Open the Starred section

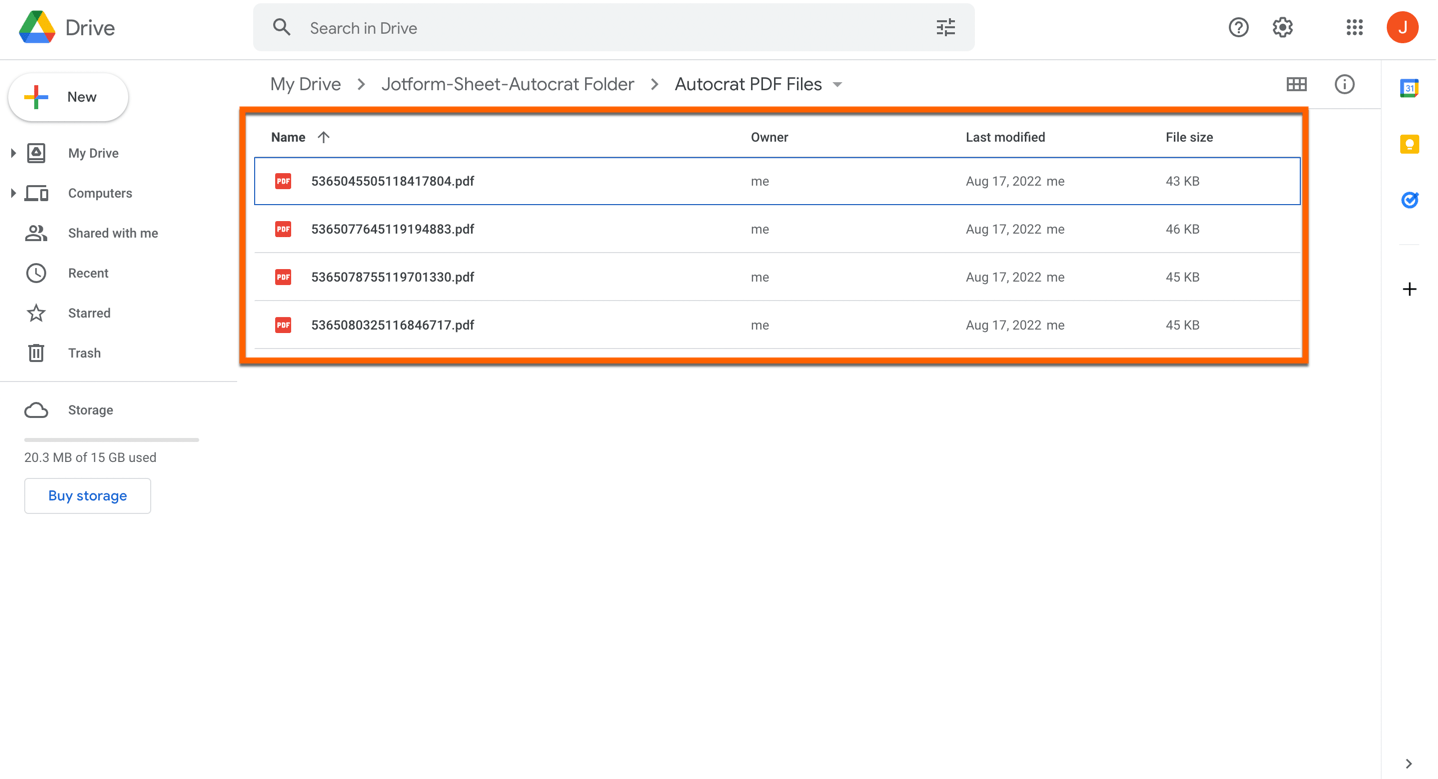click(x=89, y=313)
